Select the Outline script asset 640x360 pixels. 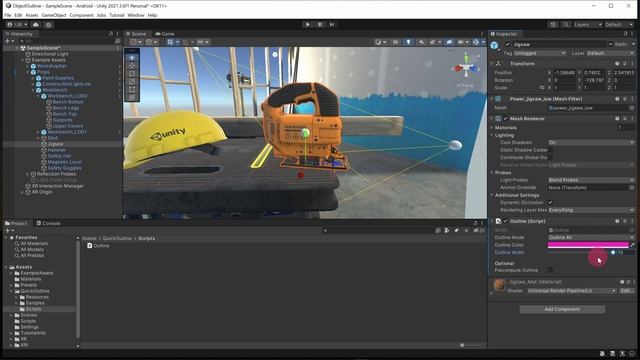98,246
